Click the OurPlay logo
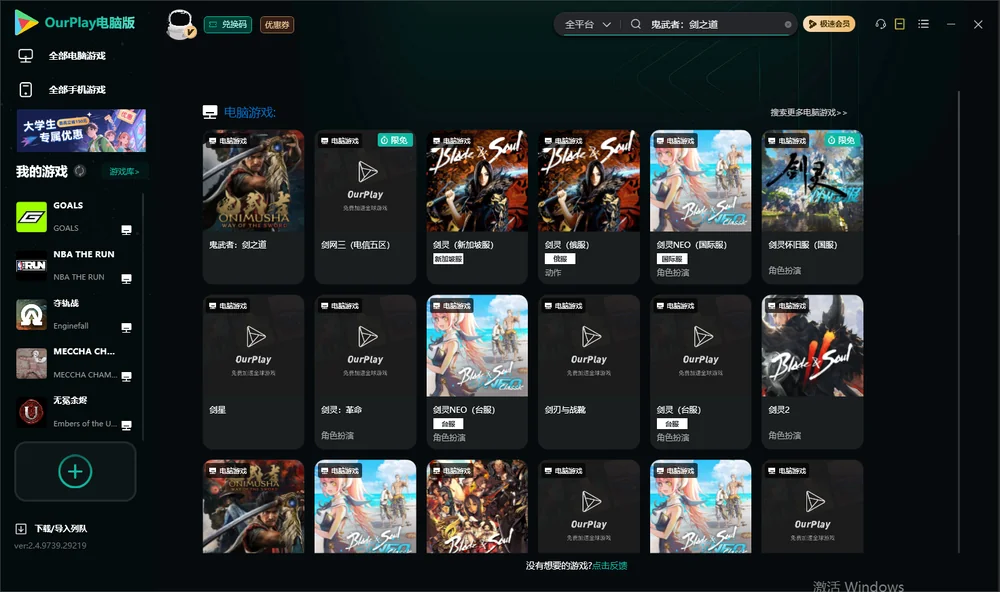The width and height of the screenshot is (1000, 592). [75, 23]
